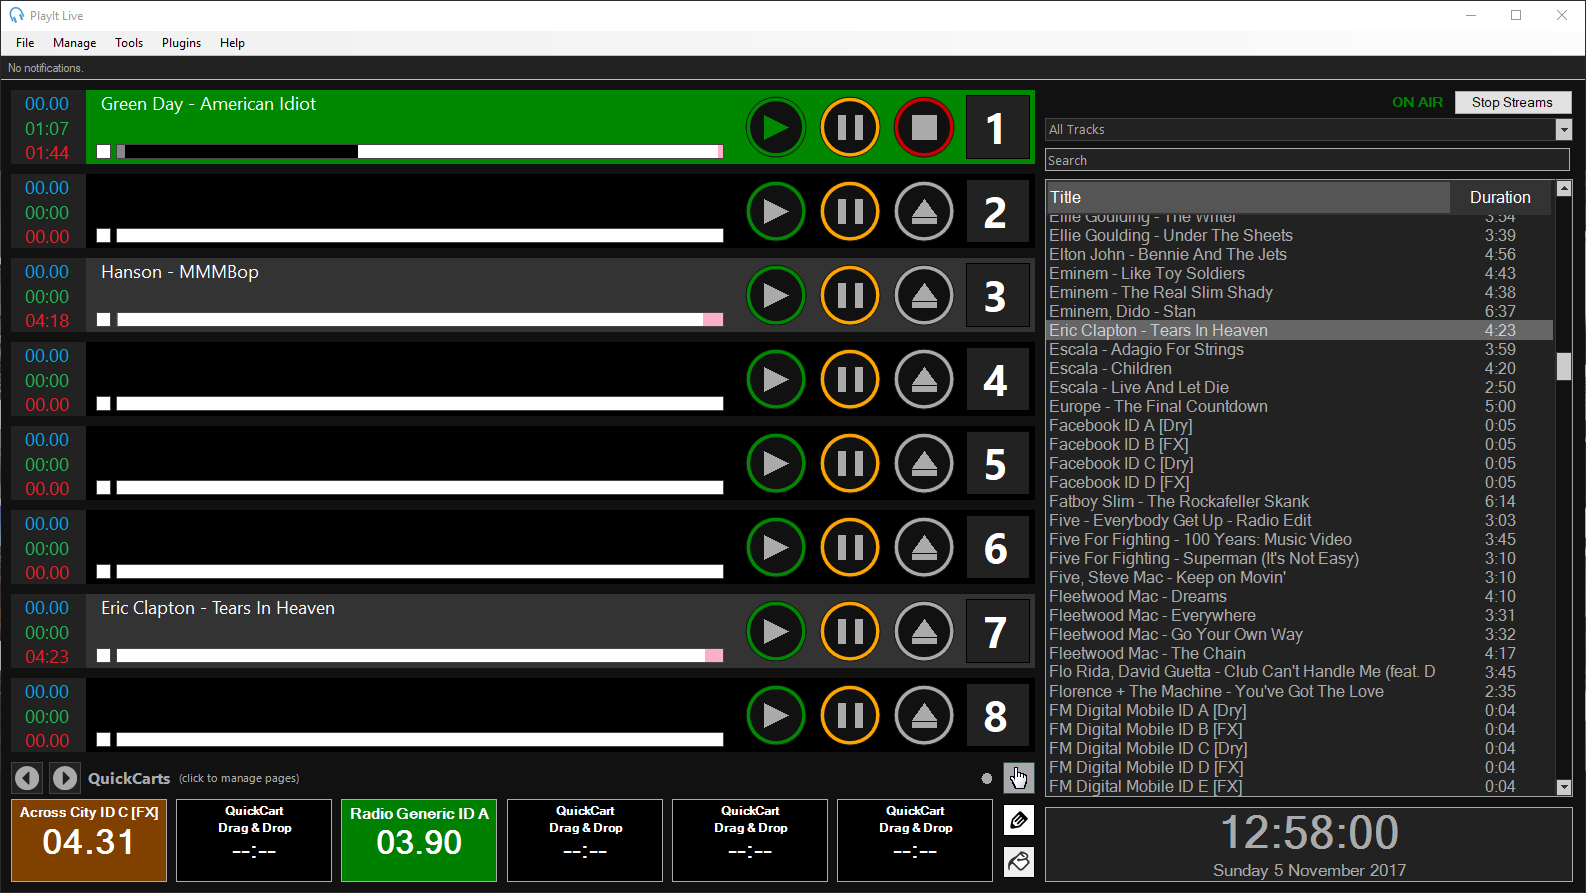Image resolution: width=1586 pixels, height=893 pixels.
Task: Select Fleetwood Mac - The Chain track
Action: pos(1299,653)
